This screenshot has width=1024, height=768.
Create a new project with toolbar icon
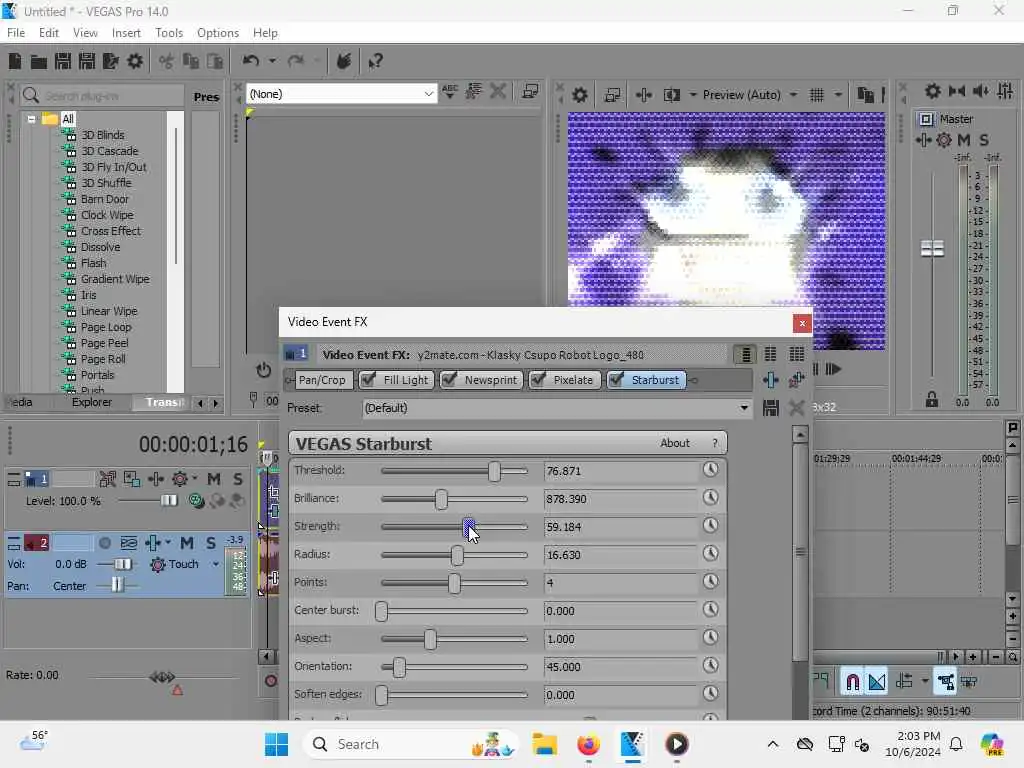point(15,61)
